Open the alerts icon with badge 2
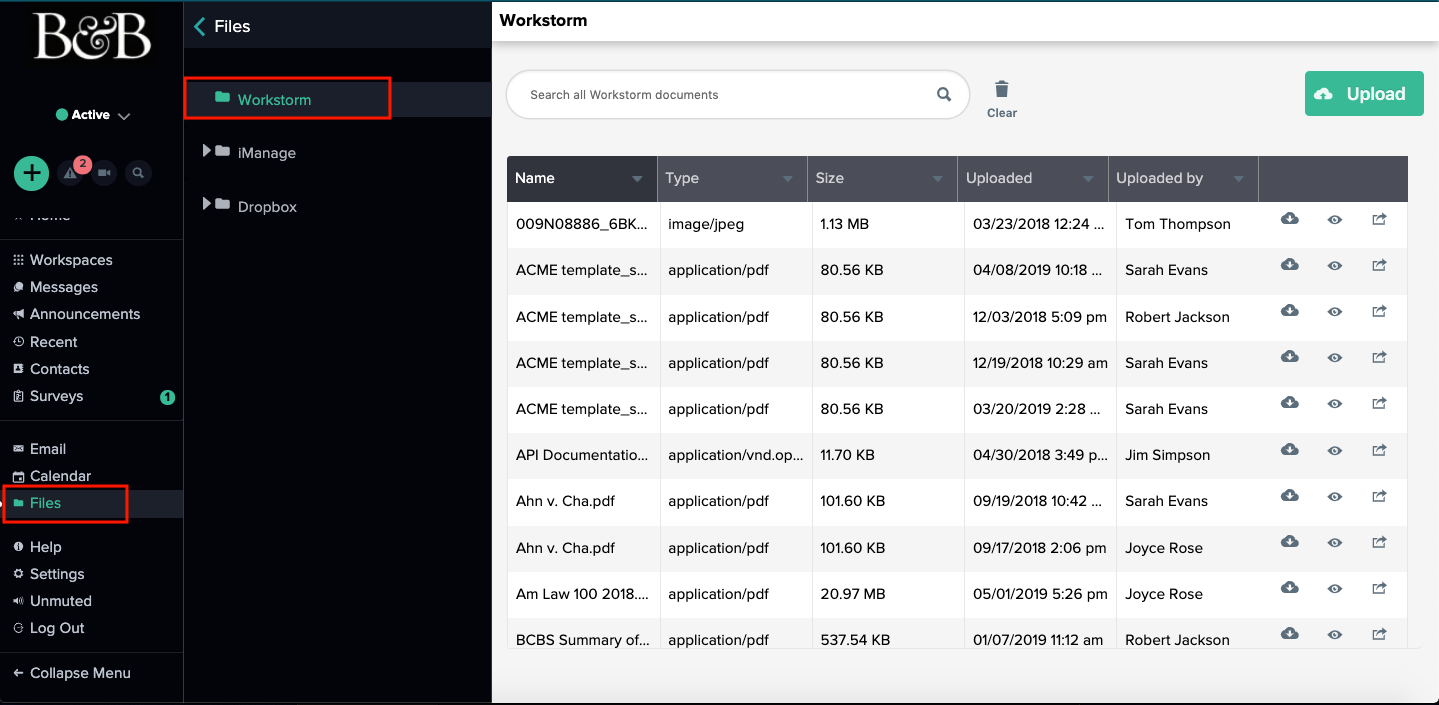Screen dimensions: 1439x705 tap(70, 173)
